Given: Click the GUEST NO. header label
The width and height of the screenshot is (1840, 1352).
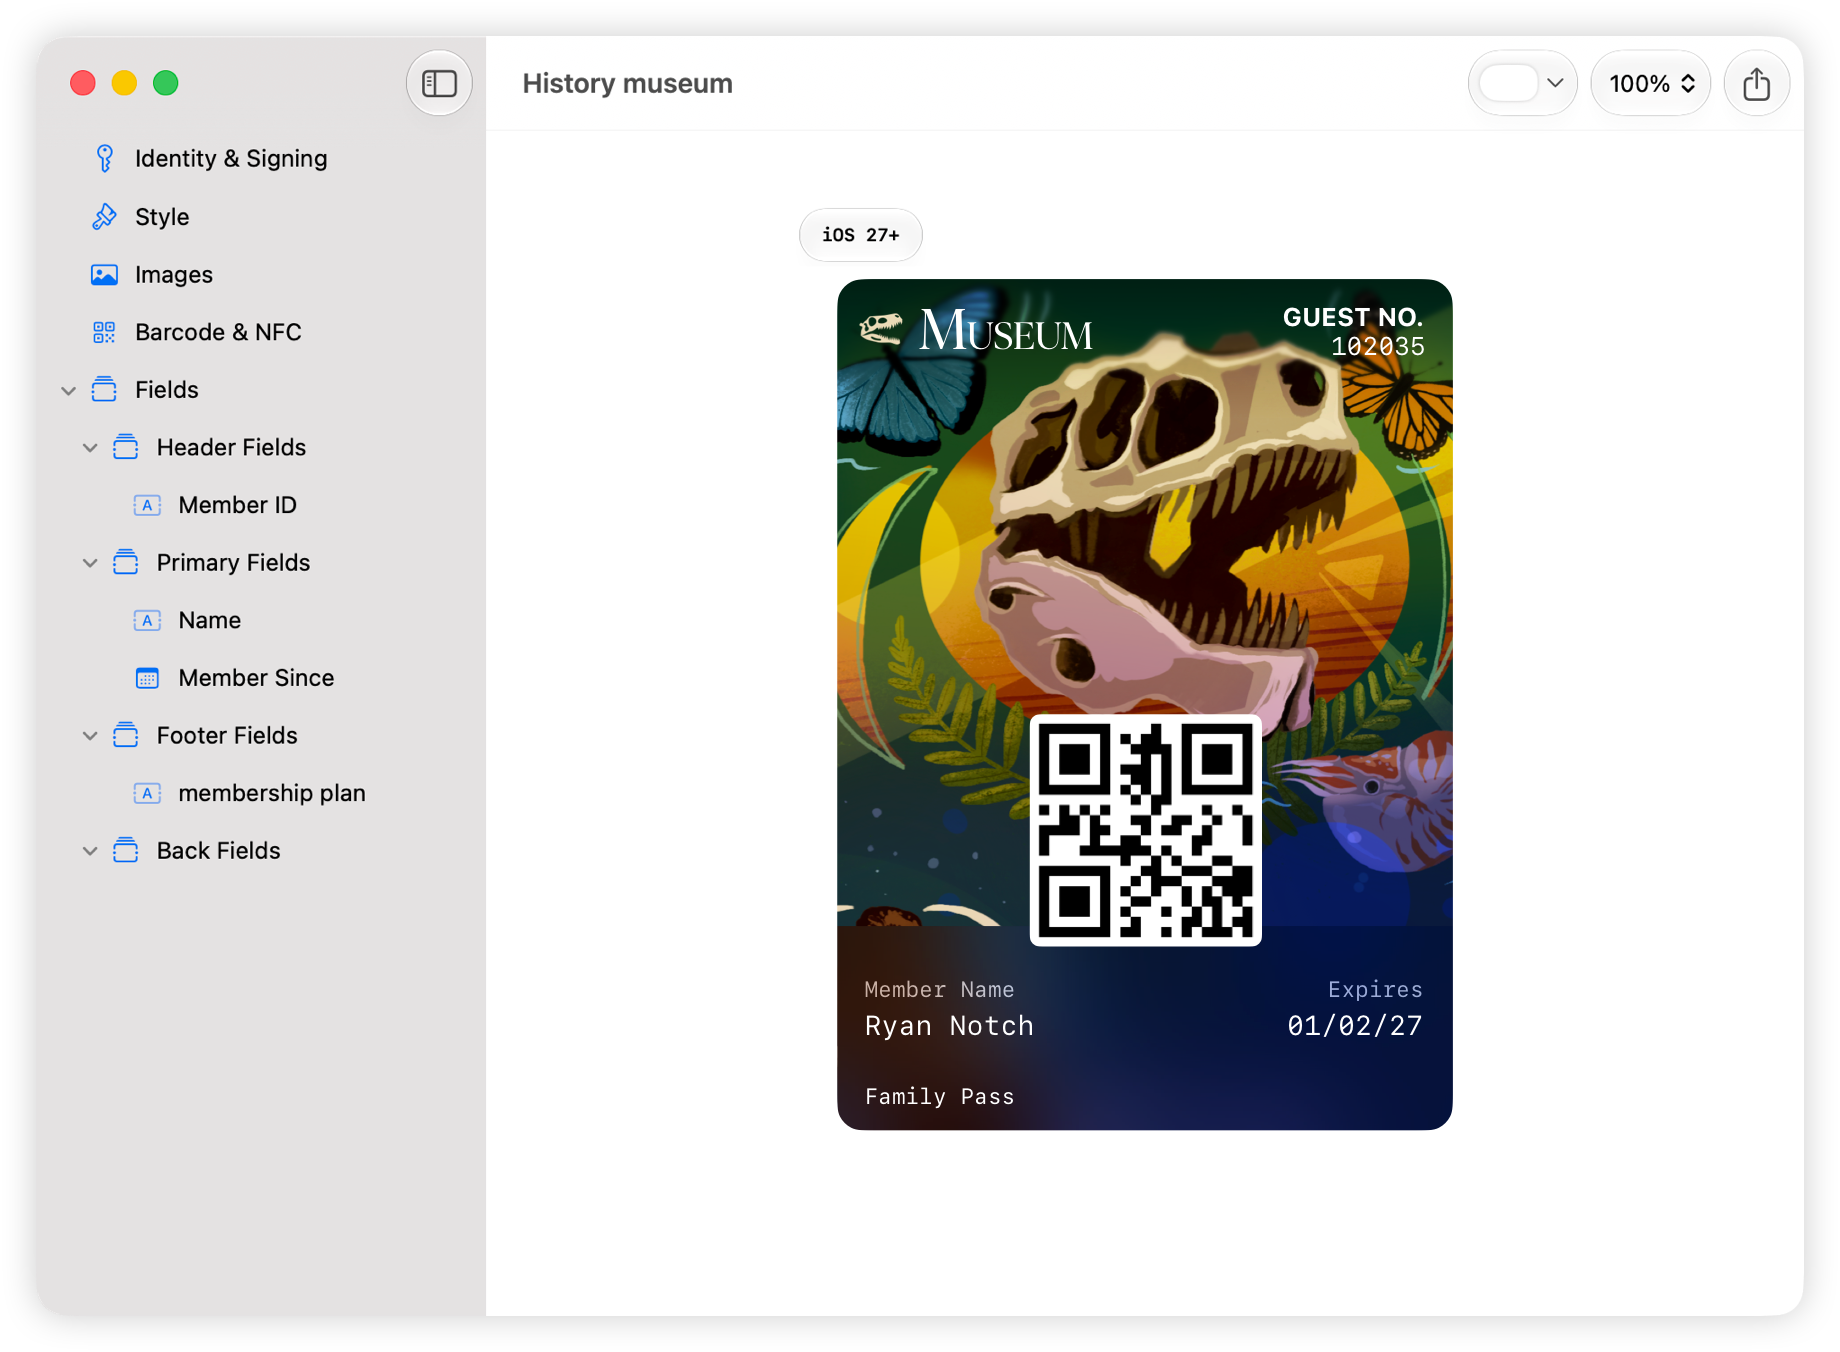Looking at the screenshot, I should [1352, 317].
